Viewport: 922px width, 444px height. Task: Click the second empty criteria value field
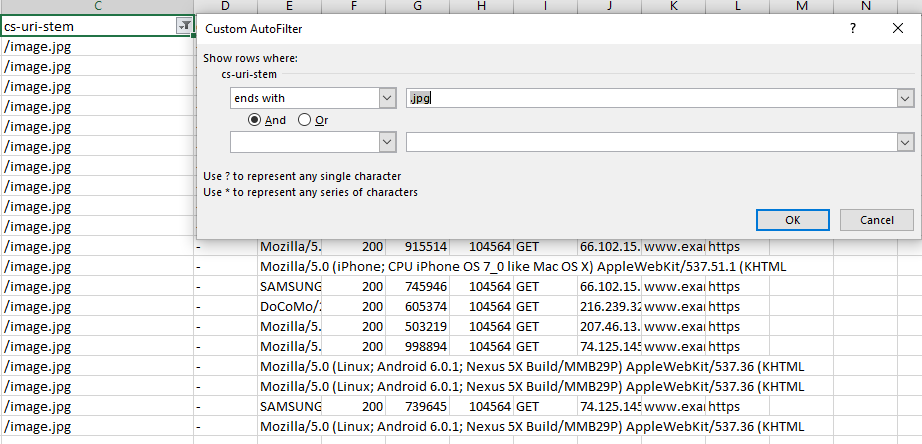pyautogui.click(x=650, y=143)
